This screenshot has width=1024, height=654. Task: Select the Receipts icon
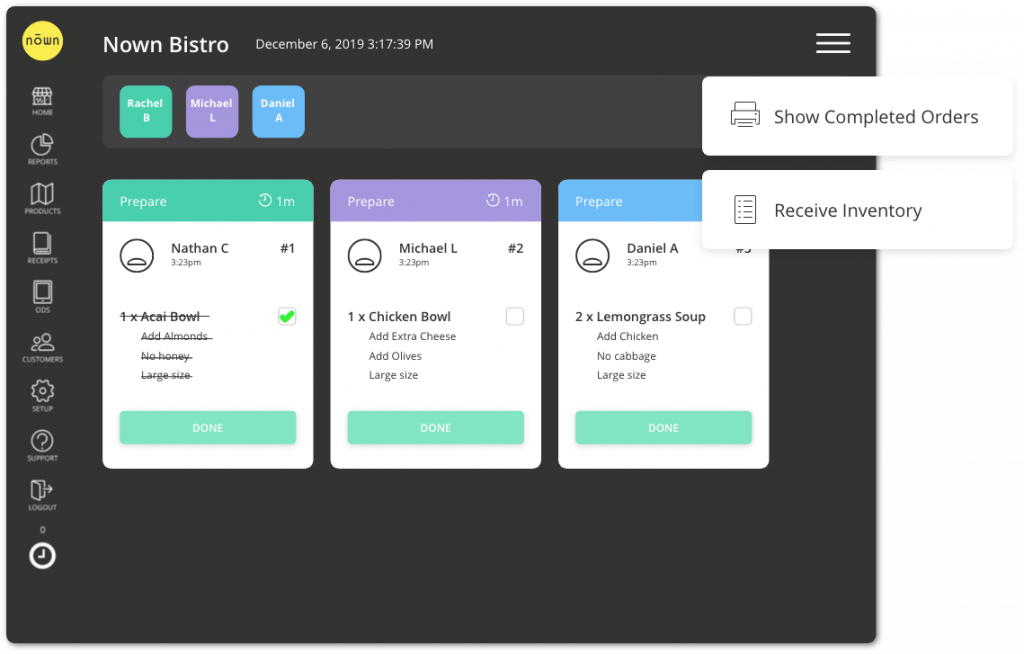pos(42,247)
